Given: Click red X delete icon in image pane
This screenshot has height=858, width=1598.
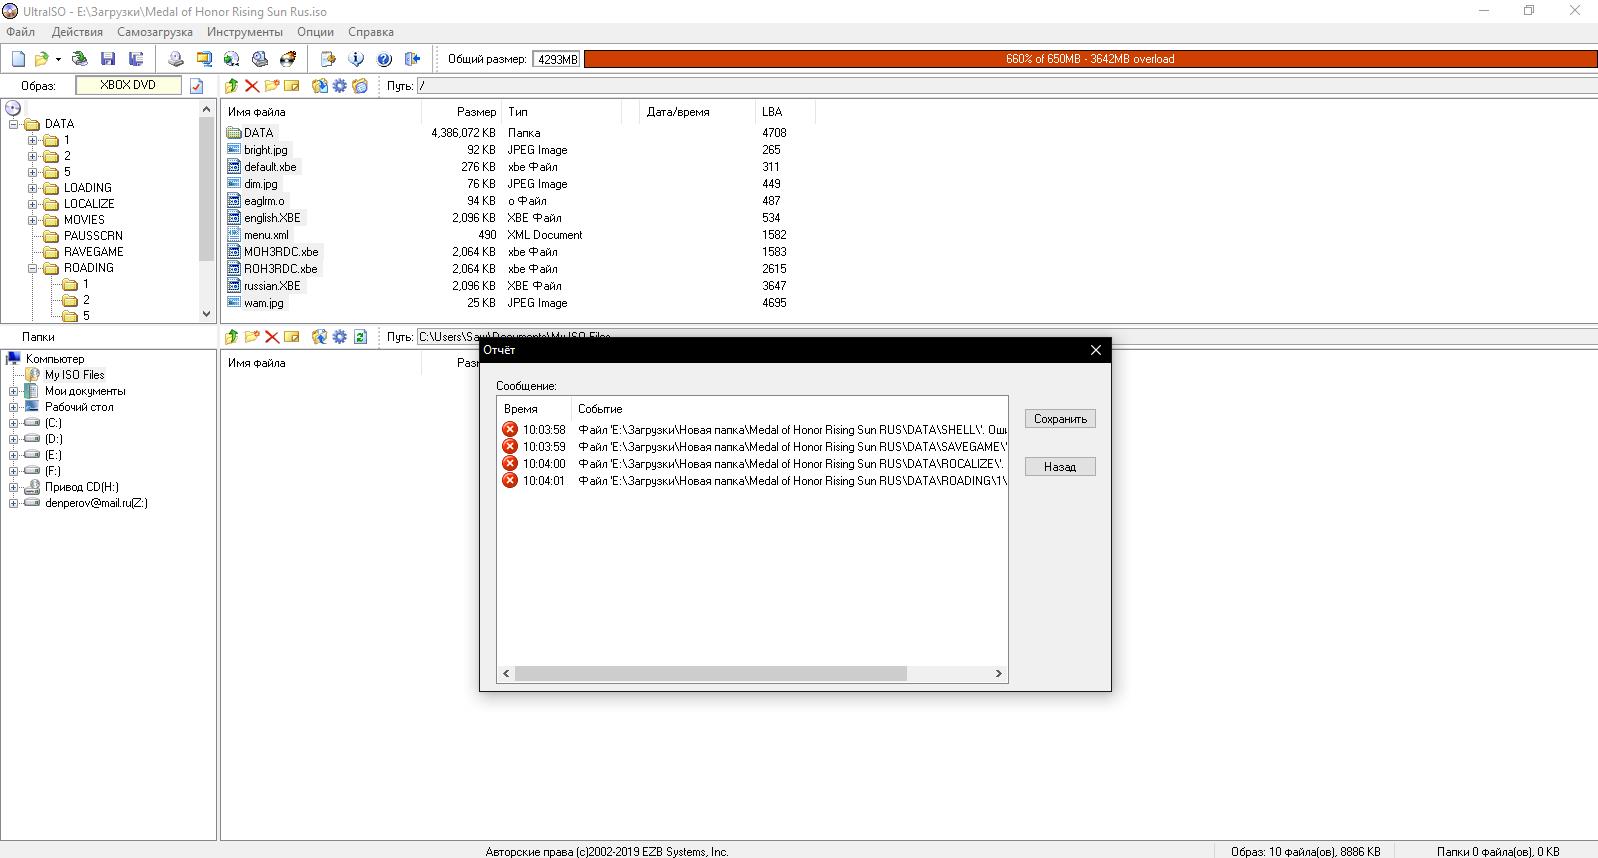Looking at the screenshot, I should 252,86.
